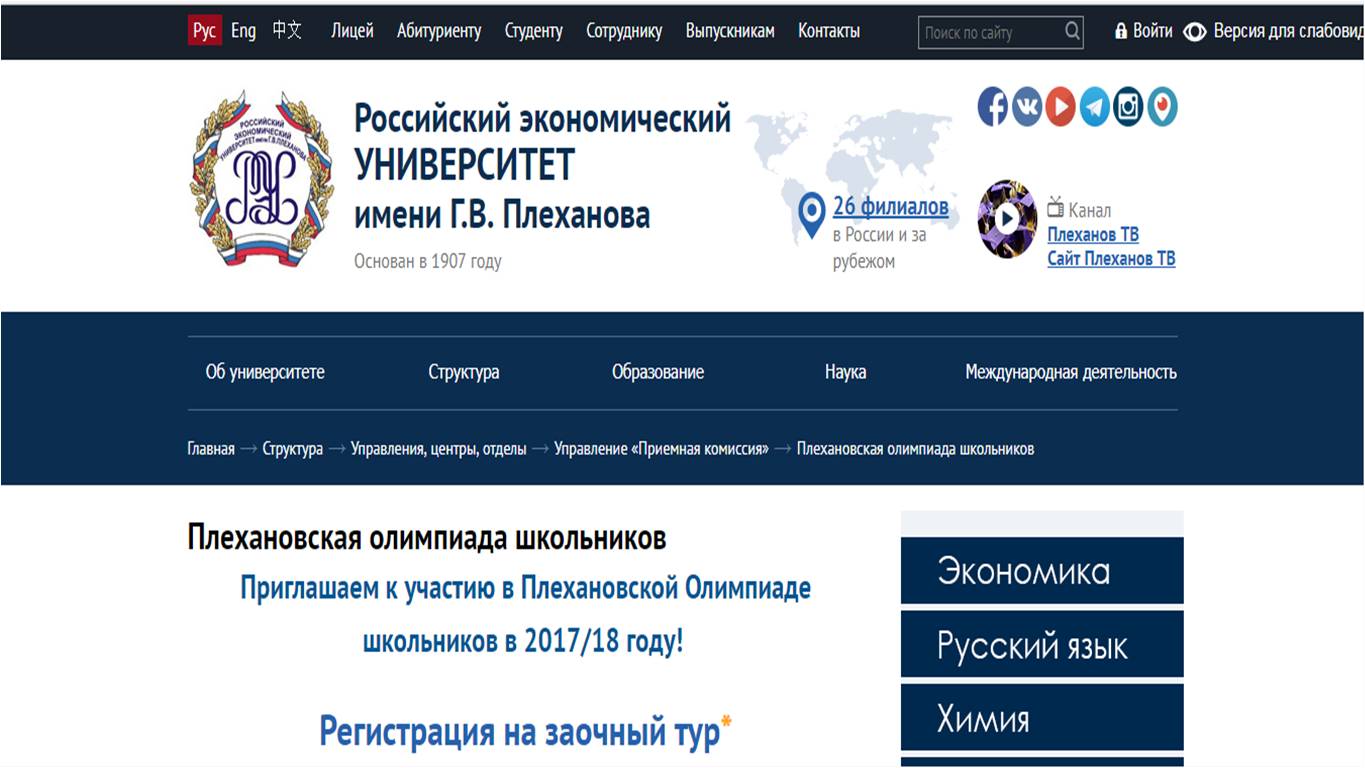
Task: Go to Управление «Приемная комиссия» breadcrumb
Action: point(662,449)
